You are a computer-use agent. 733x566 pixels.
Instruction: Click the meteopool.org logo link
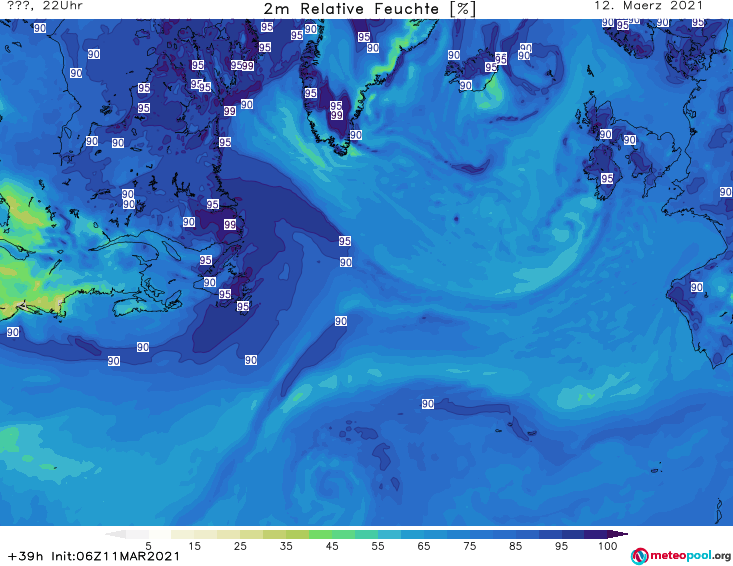pos(681,556)
